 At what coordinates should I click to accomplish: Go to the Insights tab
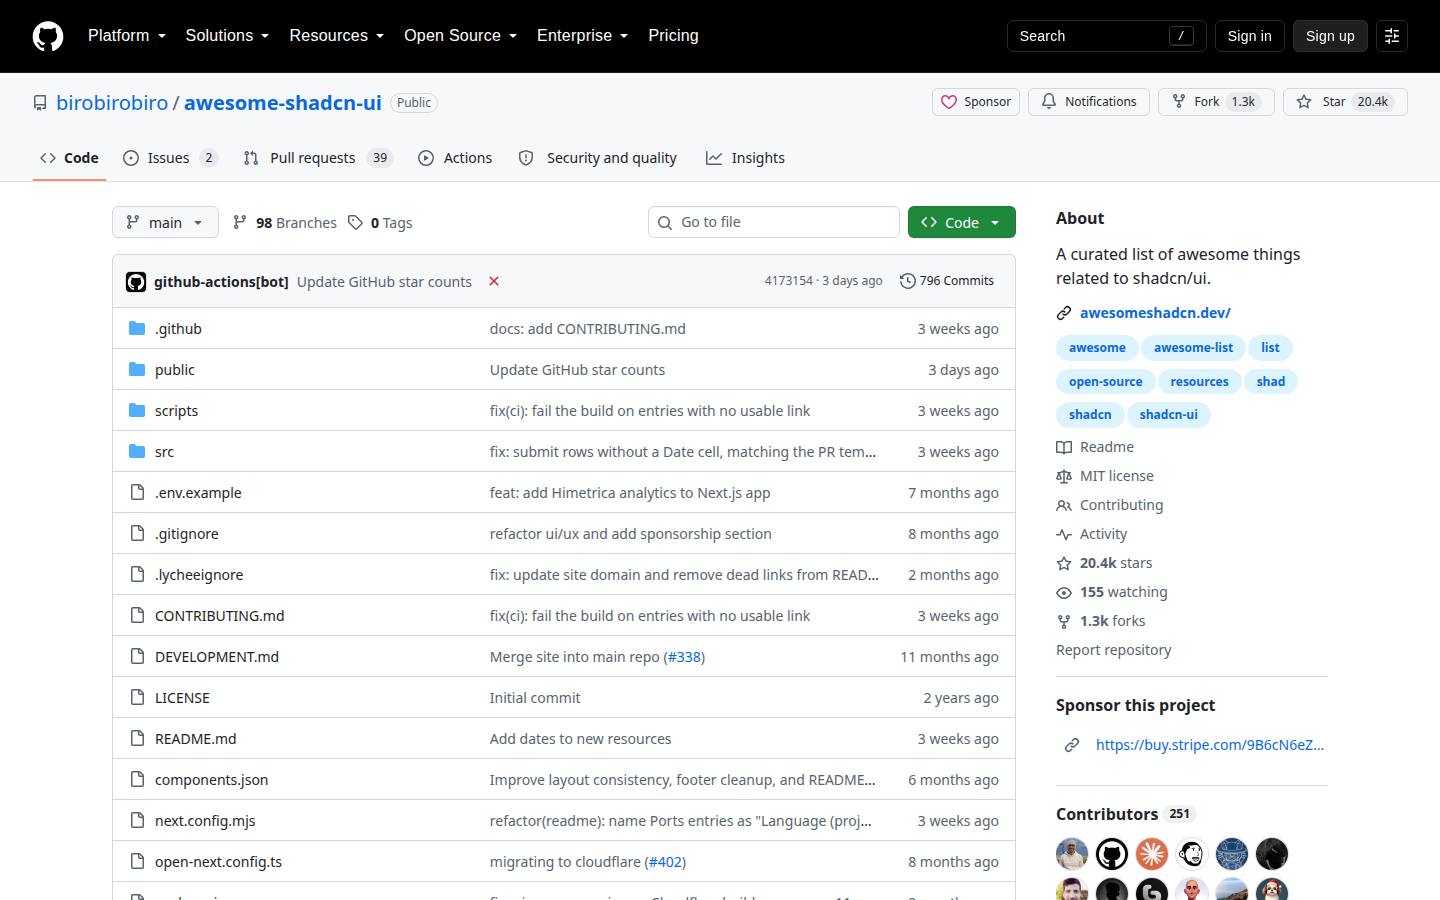745,158
